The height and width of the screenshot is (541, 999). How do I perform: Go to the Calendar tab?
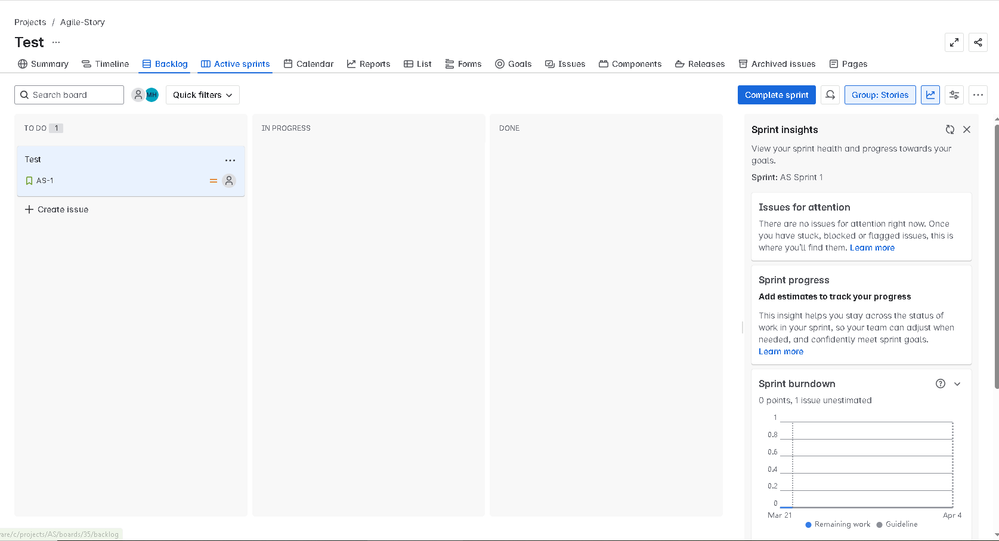point(308,64)
